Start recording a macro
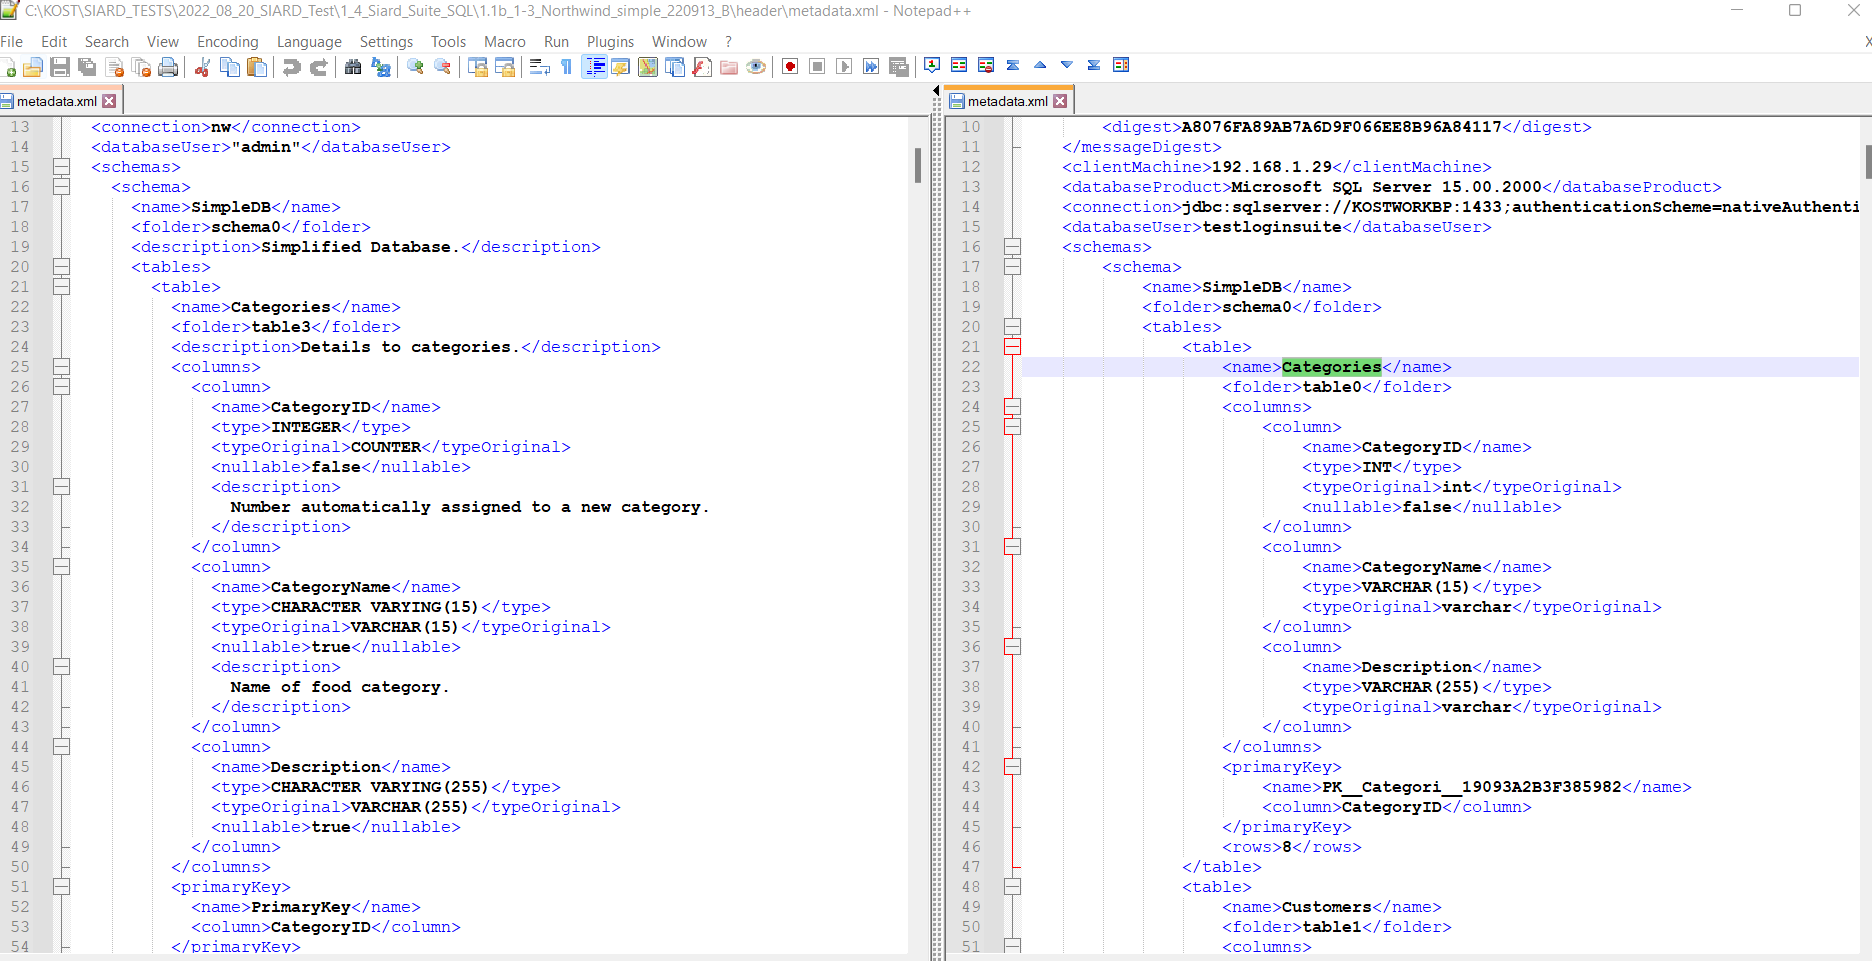This screenshot has width=1872, height=961. coord(789,66)
